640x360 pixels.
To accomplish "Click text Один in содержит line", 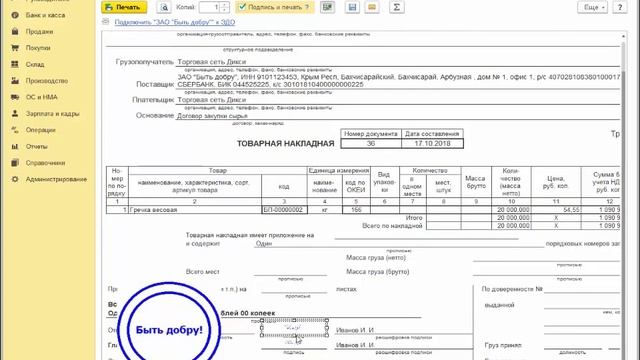I will coord(264,244).
